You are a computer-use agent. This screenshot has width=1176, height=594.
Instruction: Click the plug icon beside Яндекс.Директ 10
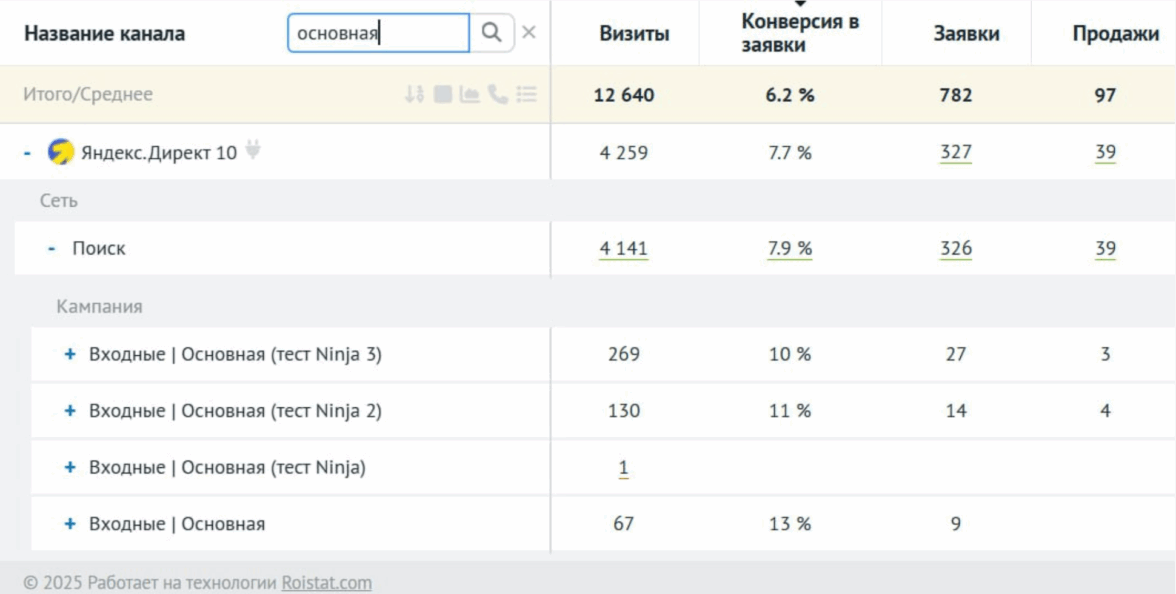click(x=253, y=151)
